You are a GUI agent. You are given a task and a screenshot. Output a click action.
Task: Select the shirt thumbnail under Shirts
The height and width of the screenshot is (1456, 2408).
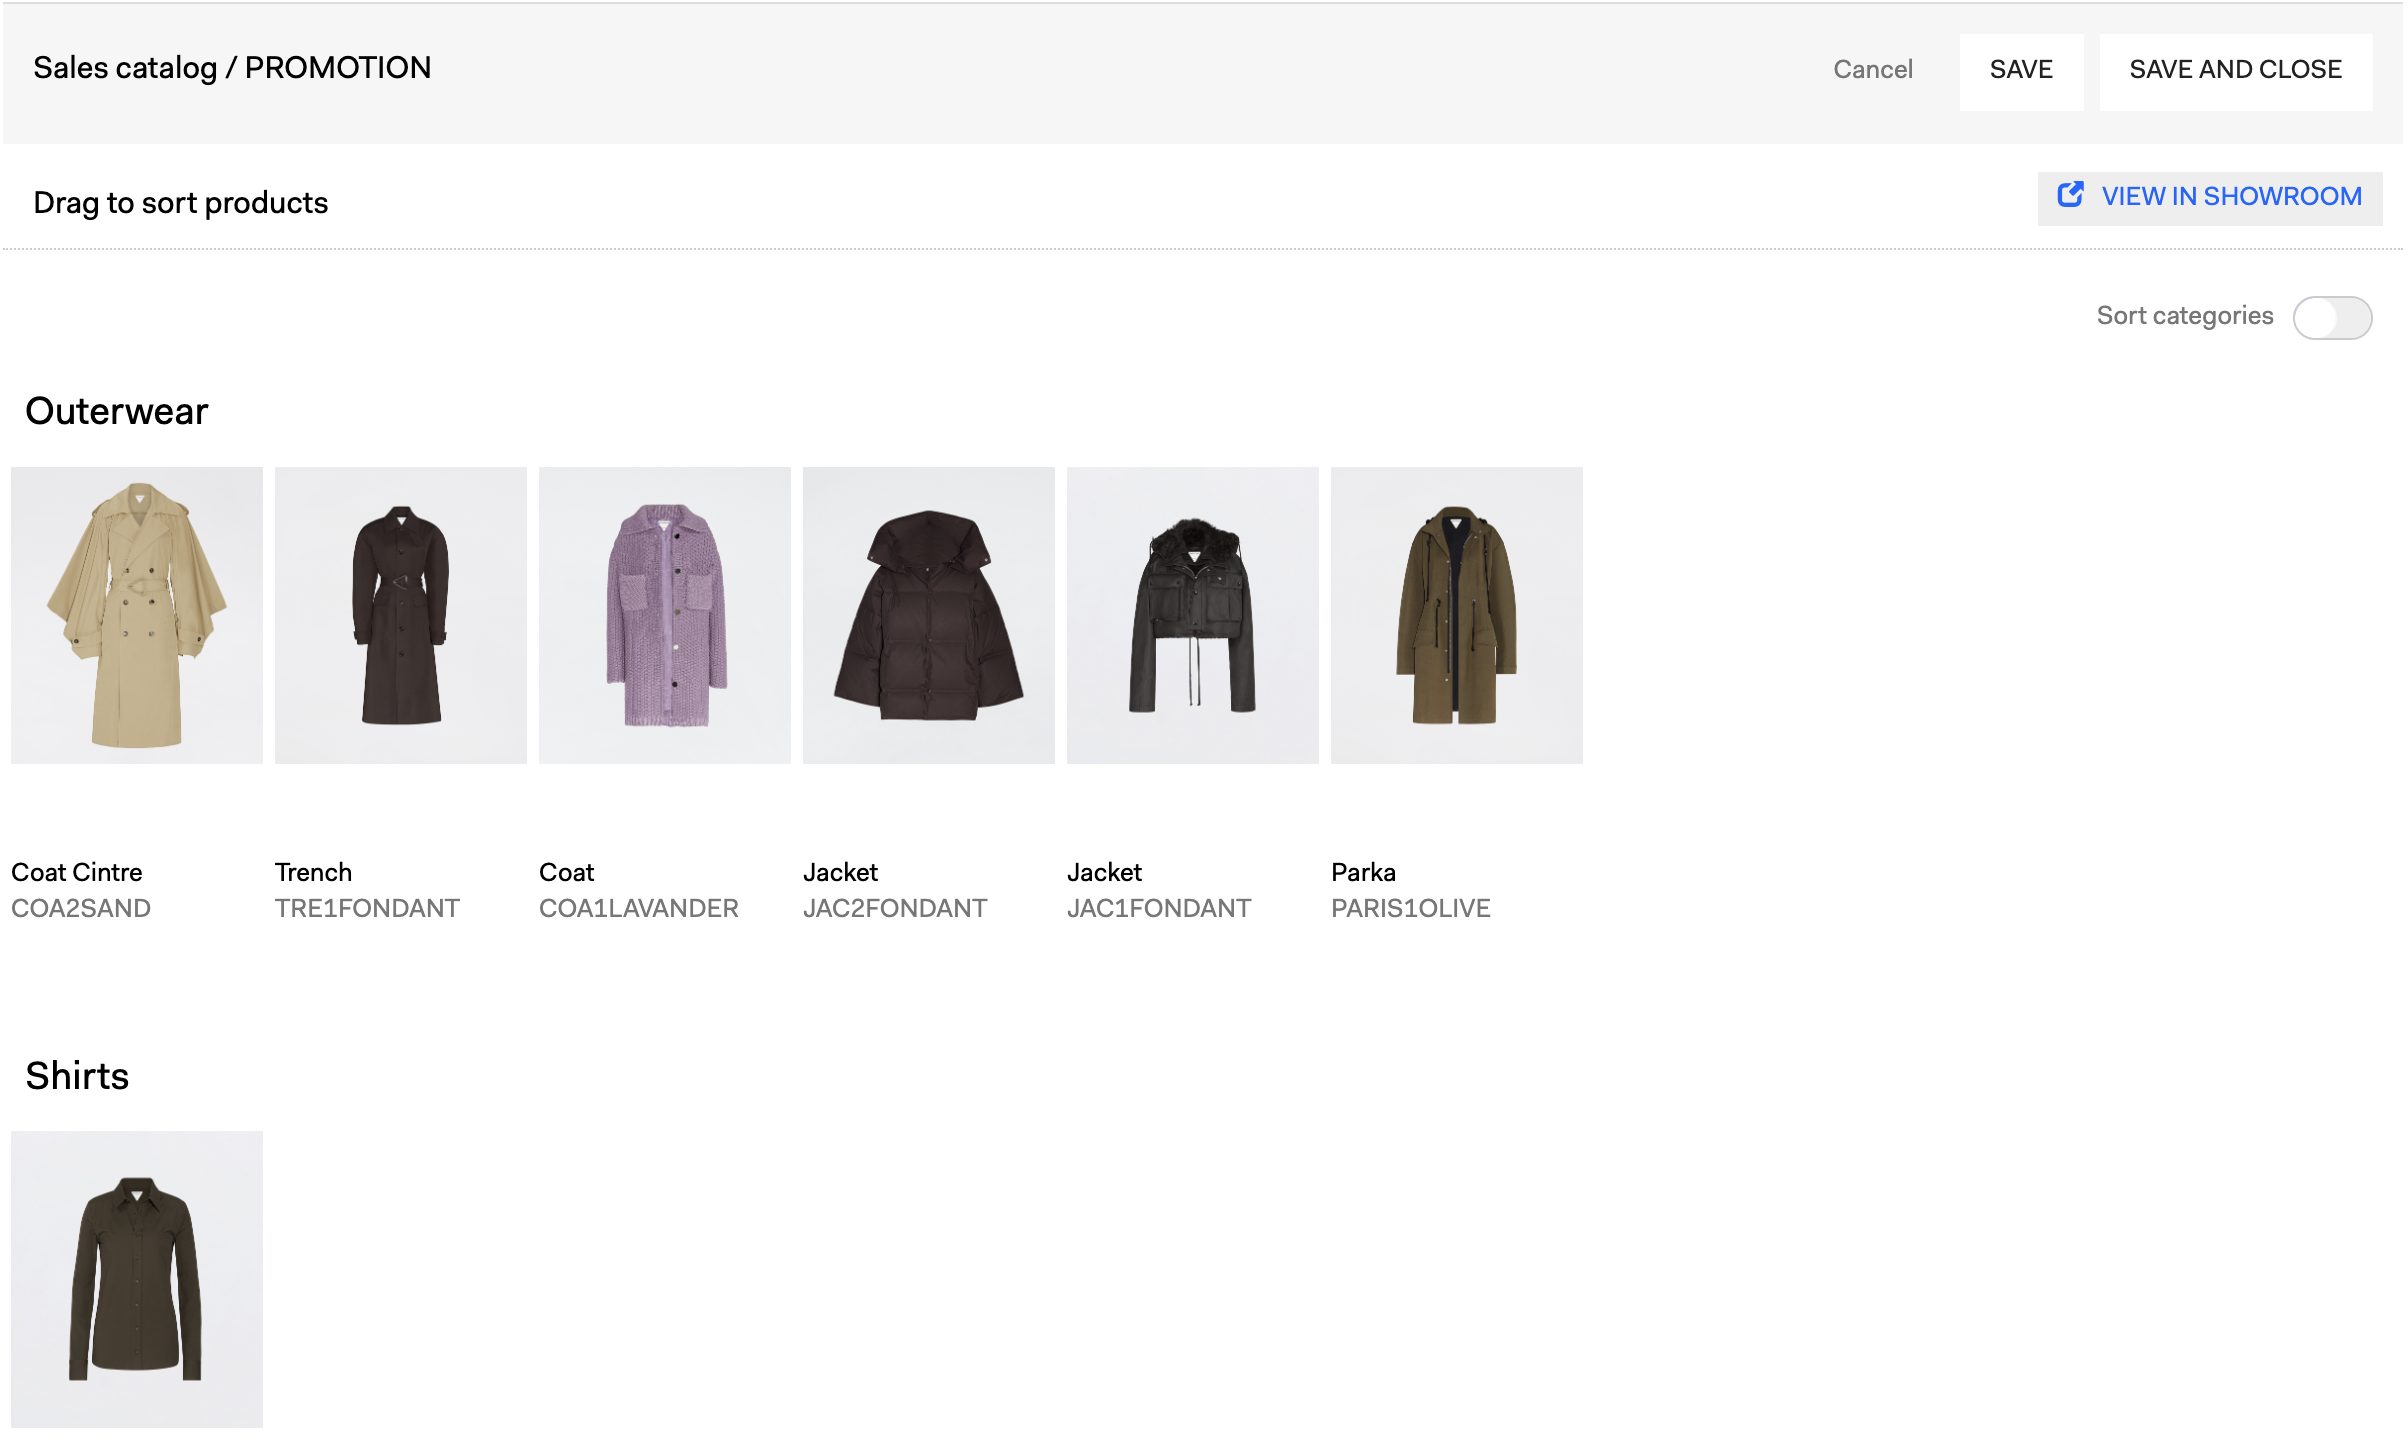[x=137, y=1279]
